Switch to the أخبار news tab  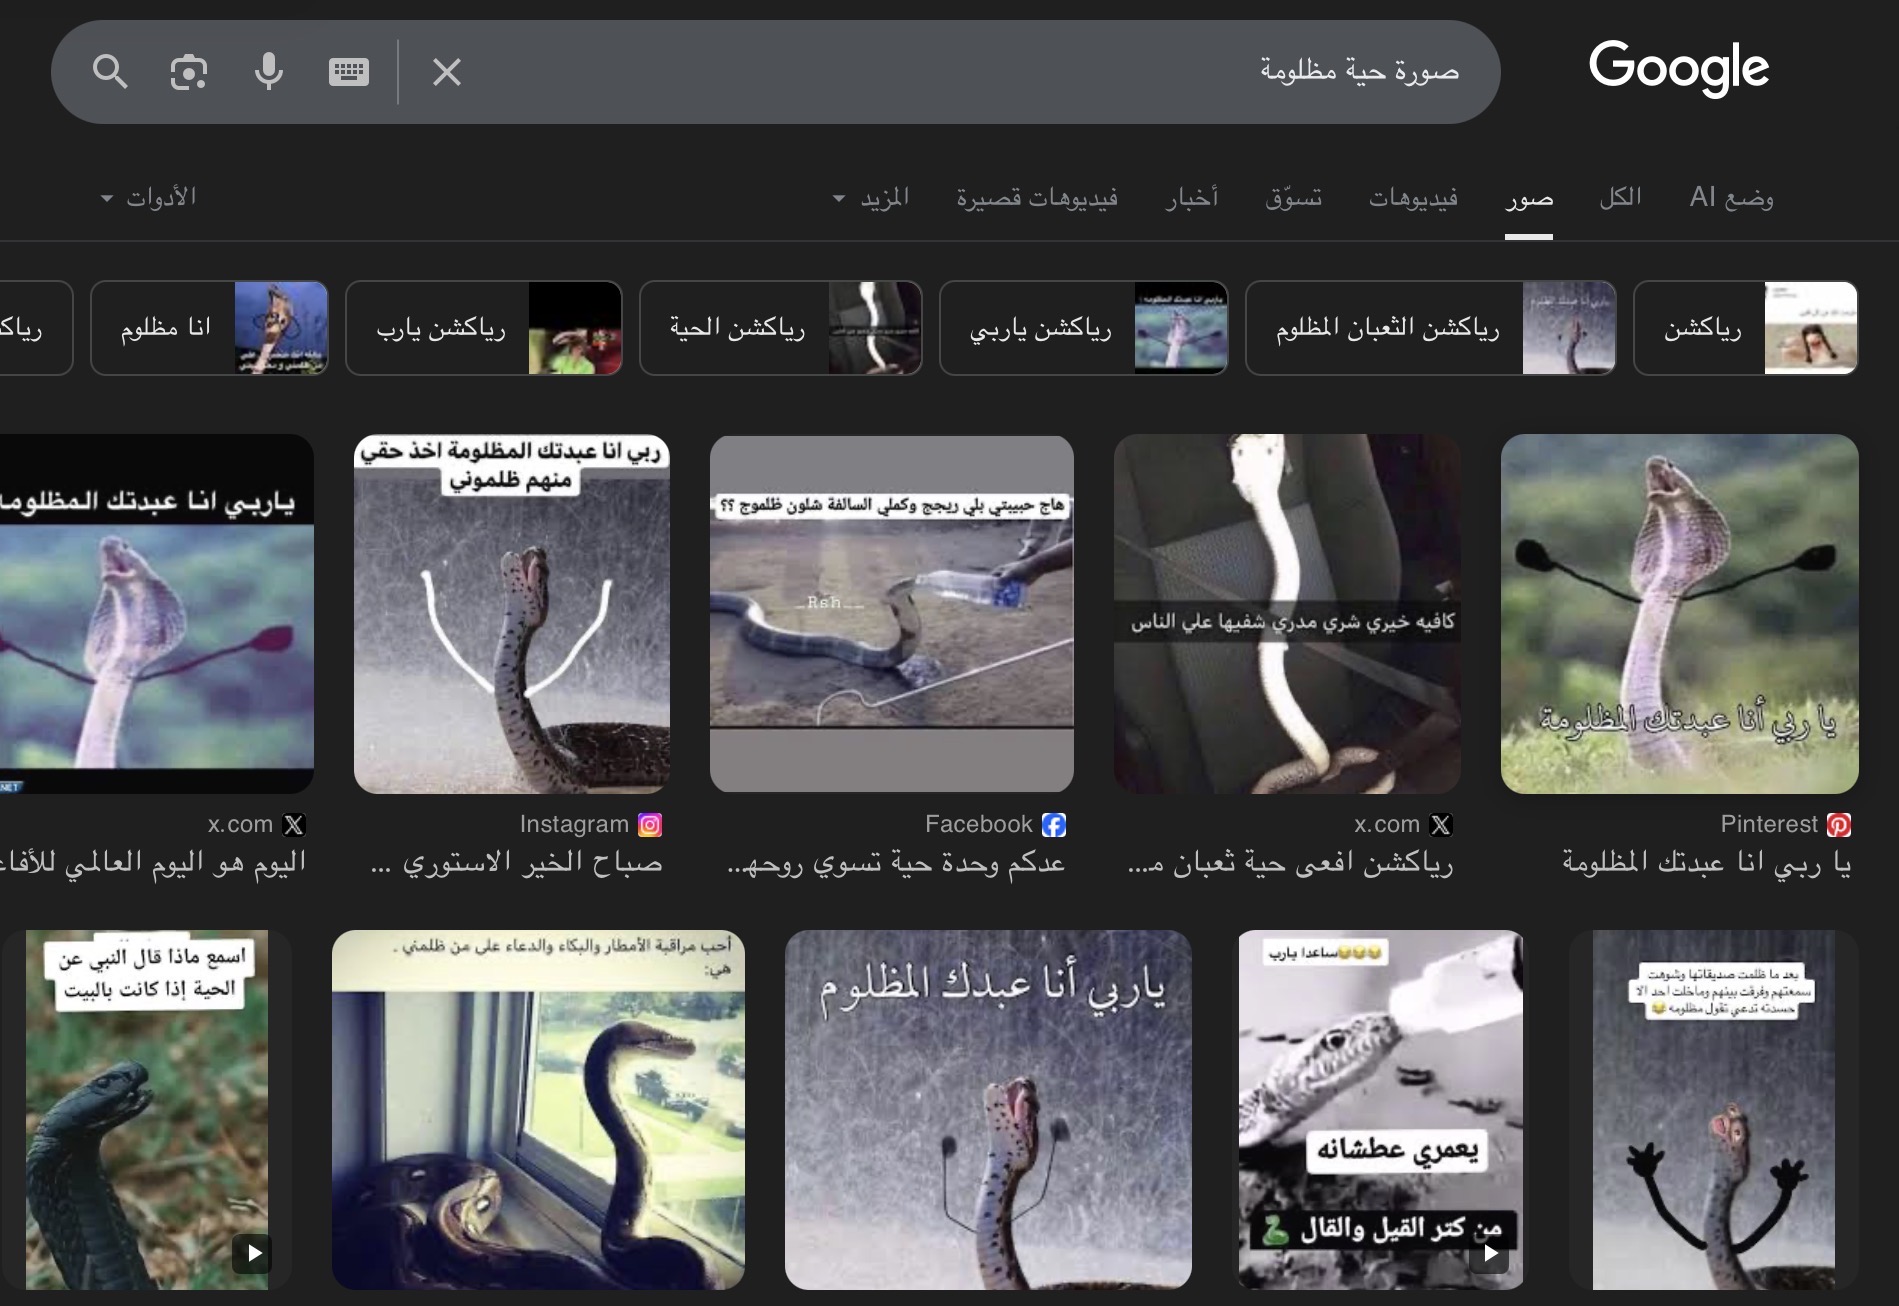pos(1191,198)
